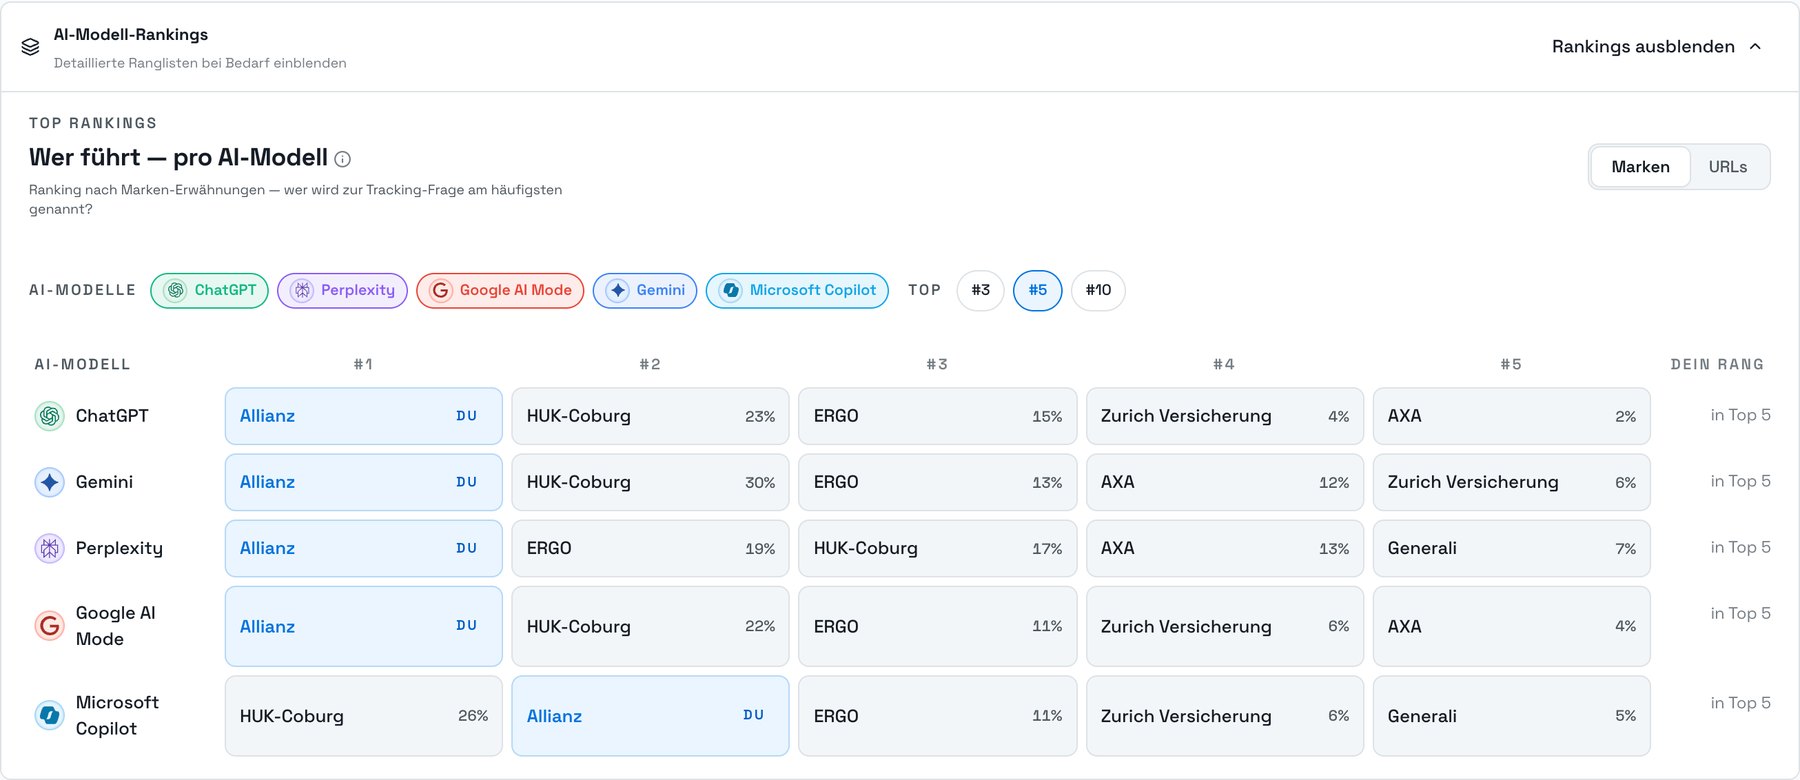Click the Perplexity row label text
The width and height of the screenshot is (1800, 780).
(x=119, y=548)
